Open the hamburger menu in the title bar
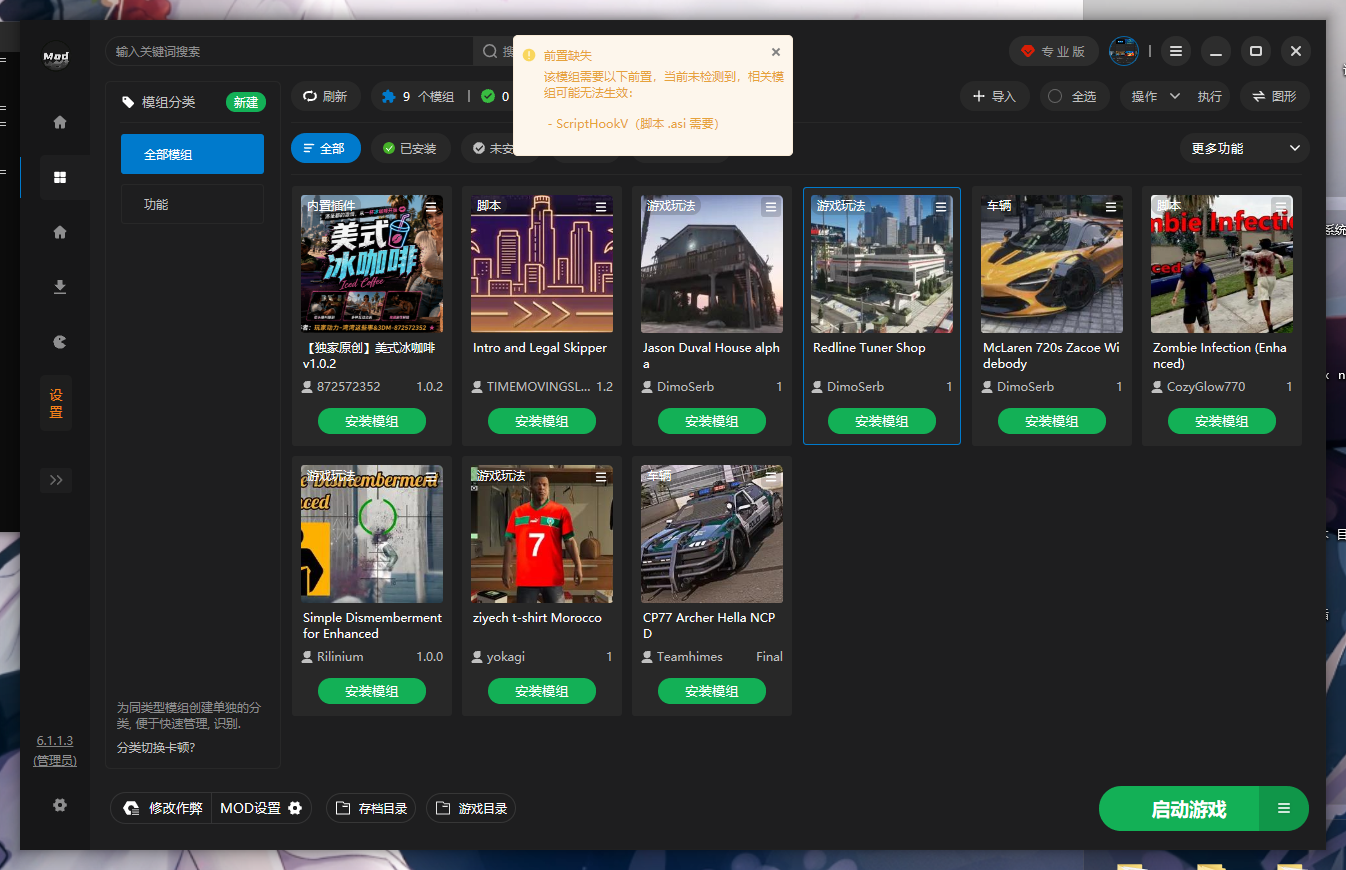The height and width of the screenshot is (870, 1346). [x=1176, y=51]
